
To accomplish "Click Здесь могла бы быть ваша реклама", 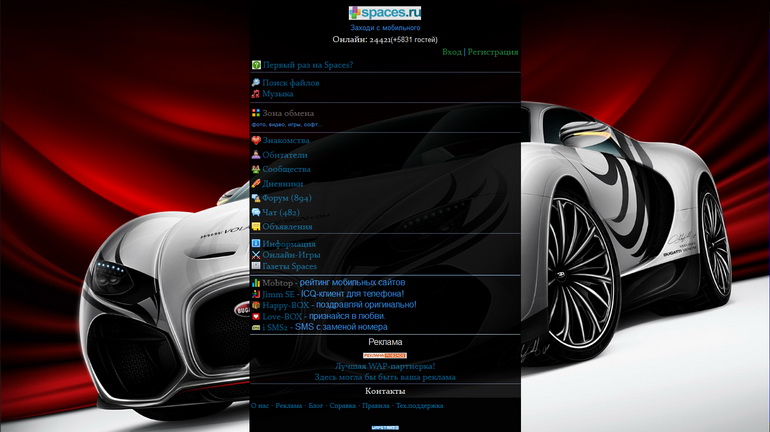I will (x=385, y=377).
